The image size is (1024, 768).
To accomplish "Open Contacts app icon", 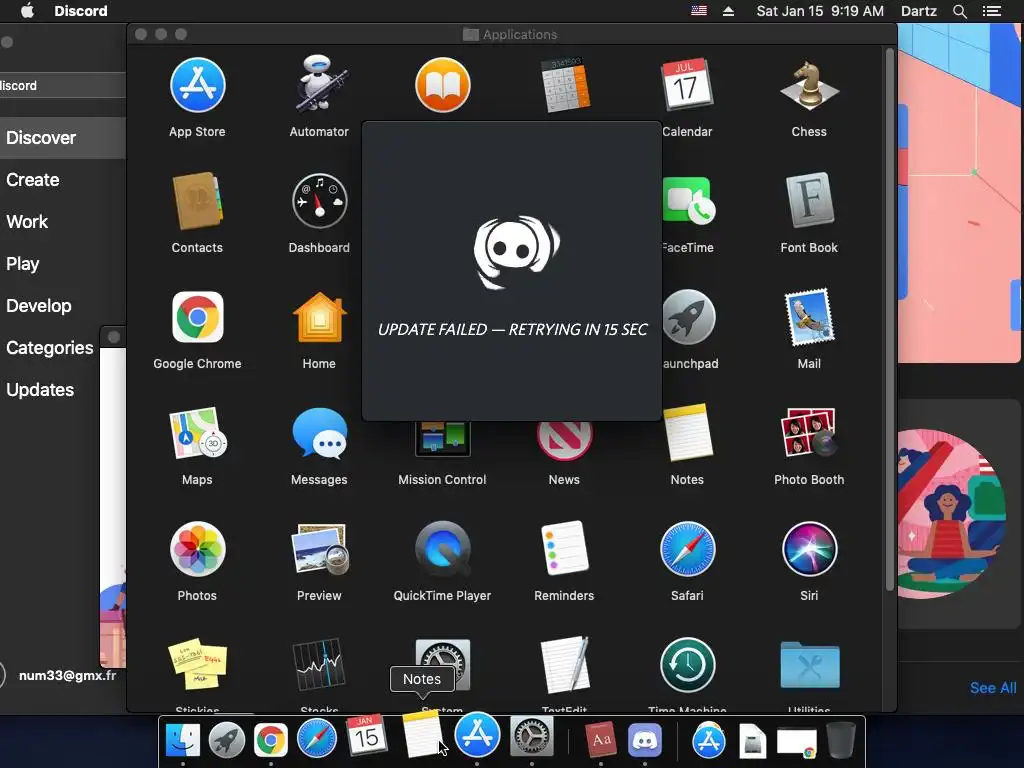I will point(197,201).
